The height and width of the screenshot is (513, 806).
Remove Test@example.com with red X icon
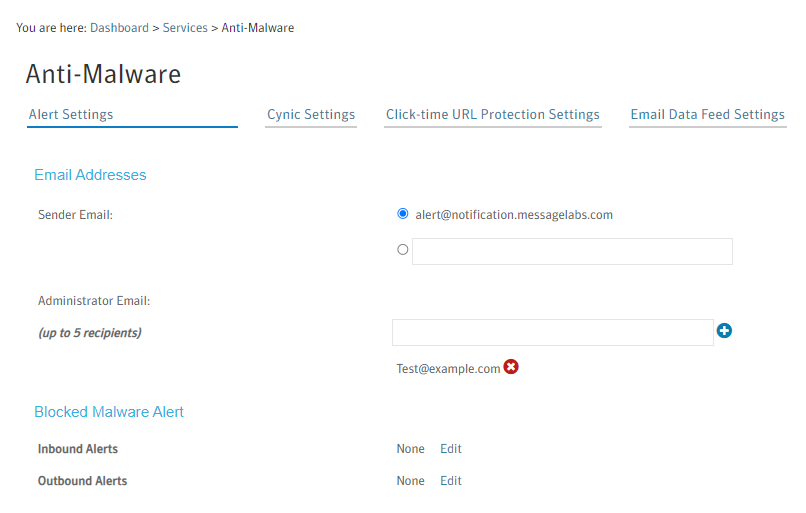(x=511, y=368)
